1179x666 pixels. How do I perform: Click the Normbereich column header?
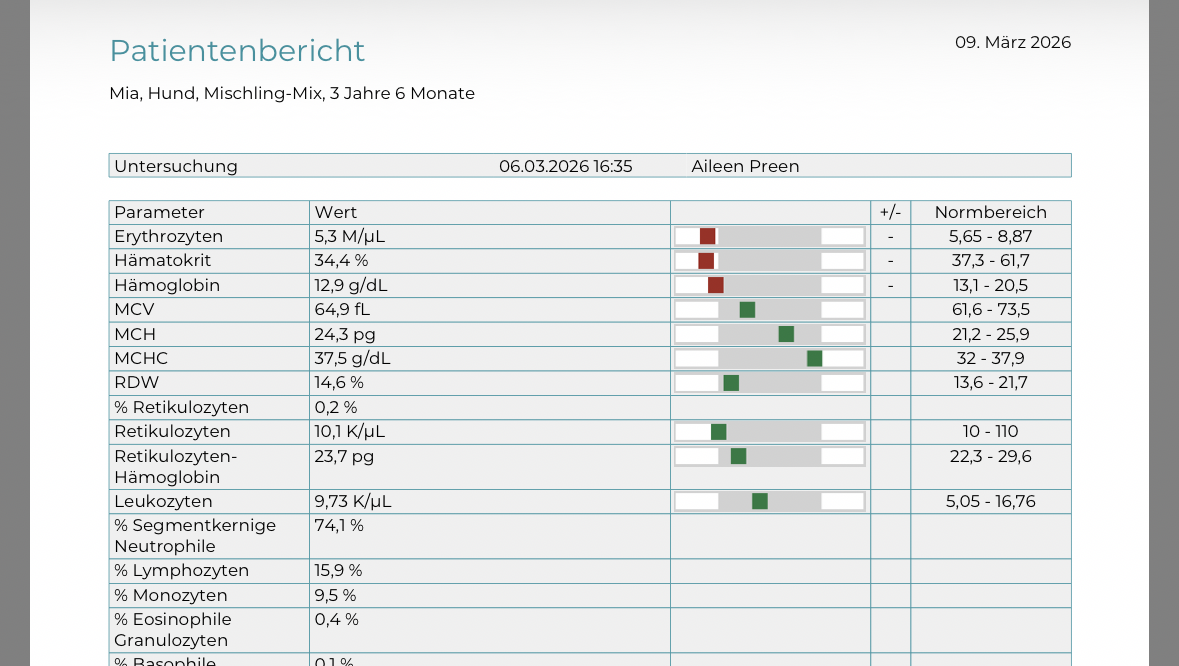[990, 213]
